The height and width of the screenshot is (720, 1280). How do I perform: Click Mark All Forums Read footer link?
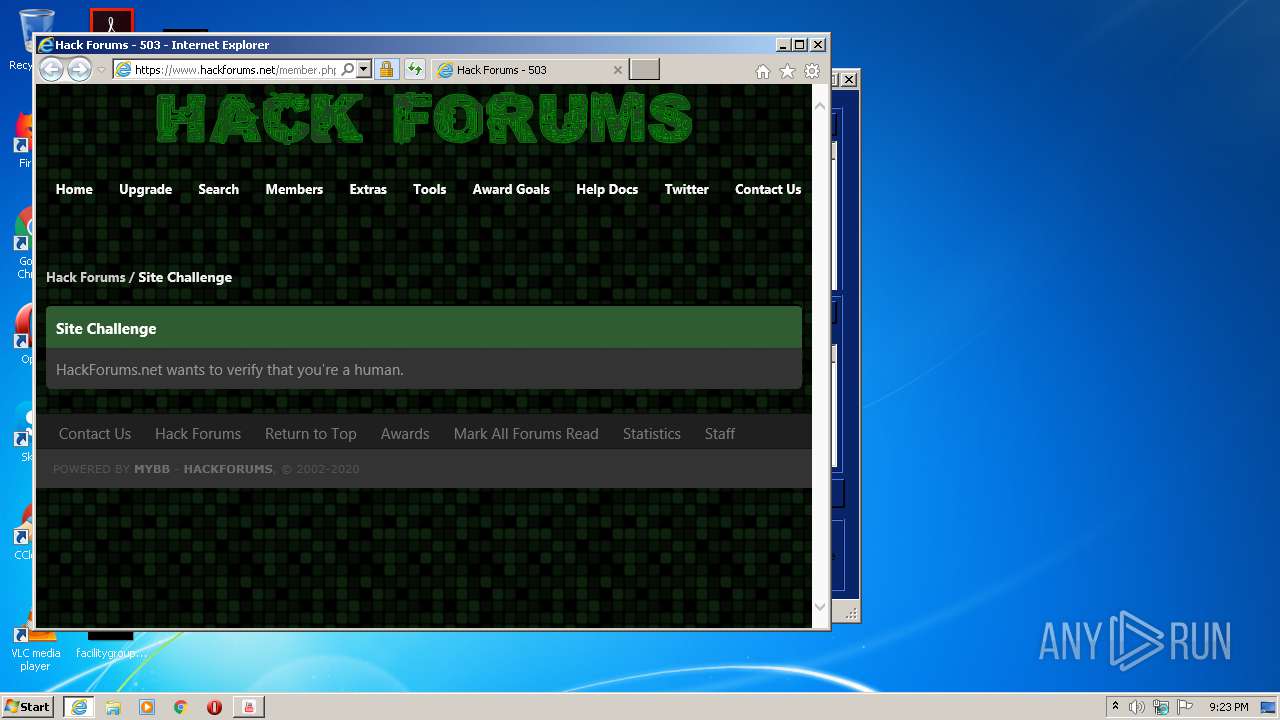[526, 433]
